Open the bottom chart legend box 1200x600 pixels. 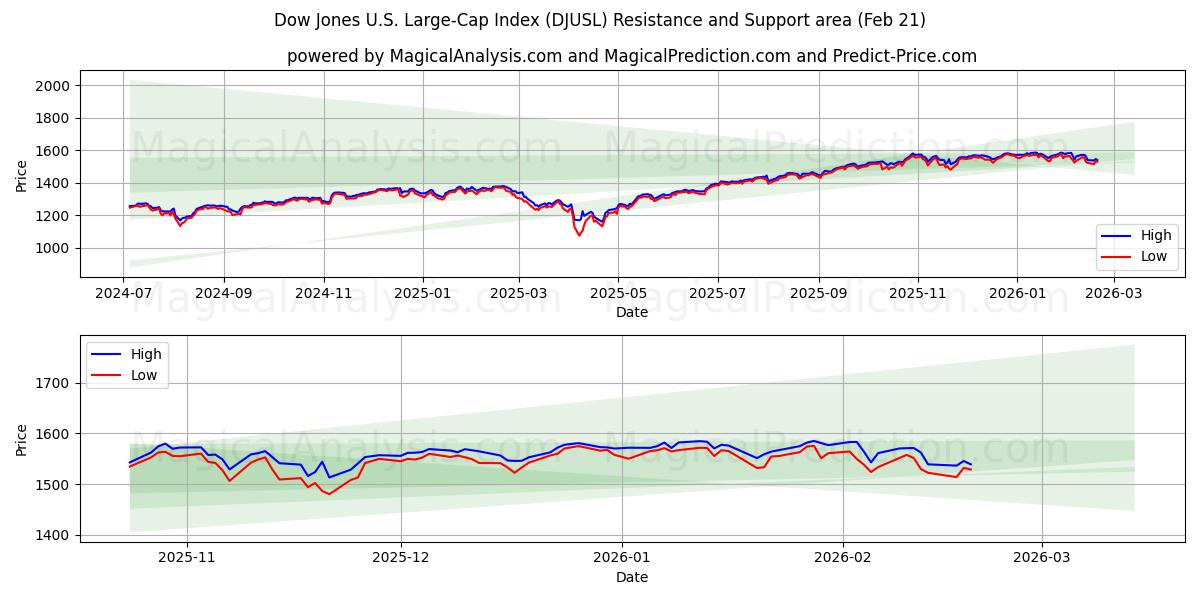coord(126,363)
